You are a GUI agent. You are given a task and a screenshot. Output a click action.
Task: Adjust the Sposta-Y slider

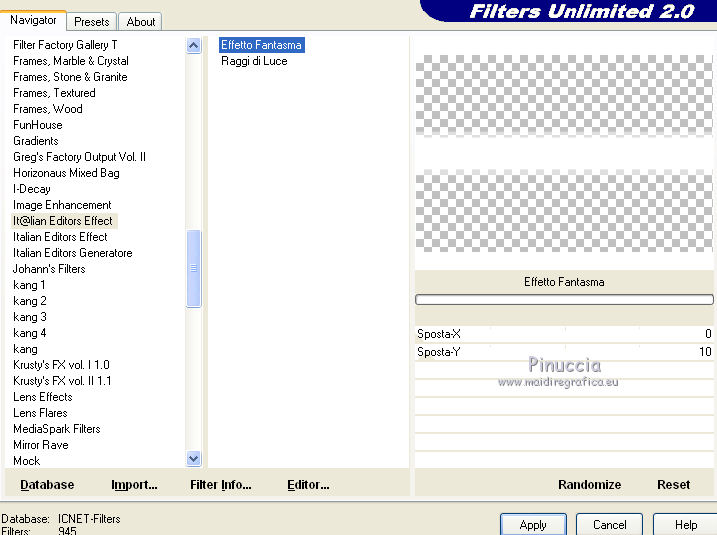(564, 352)
